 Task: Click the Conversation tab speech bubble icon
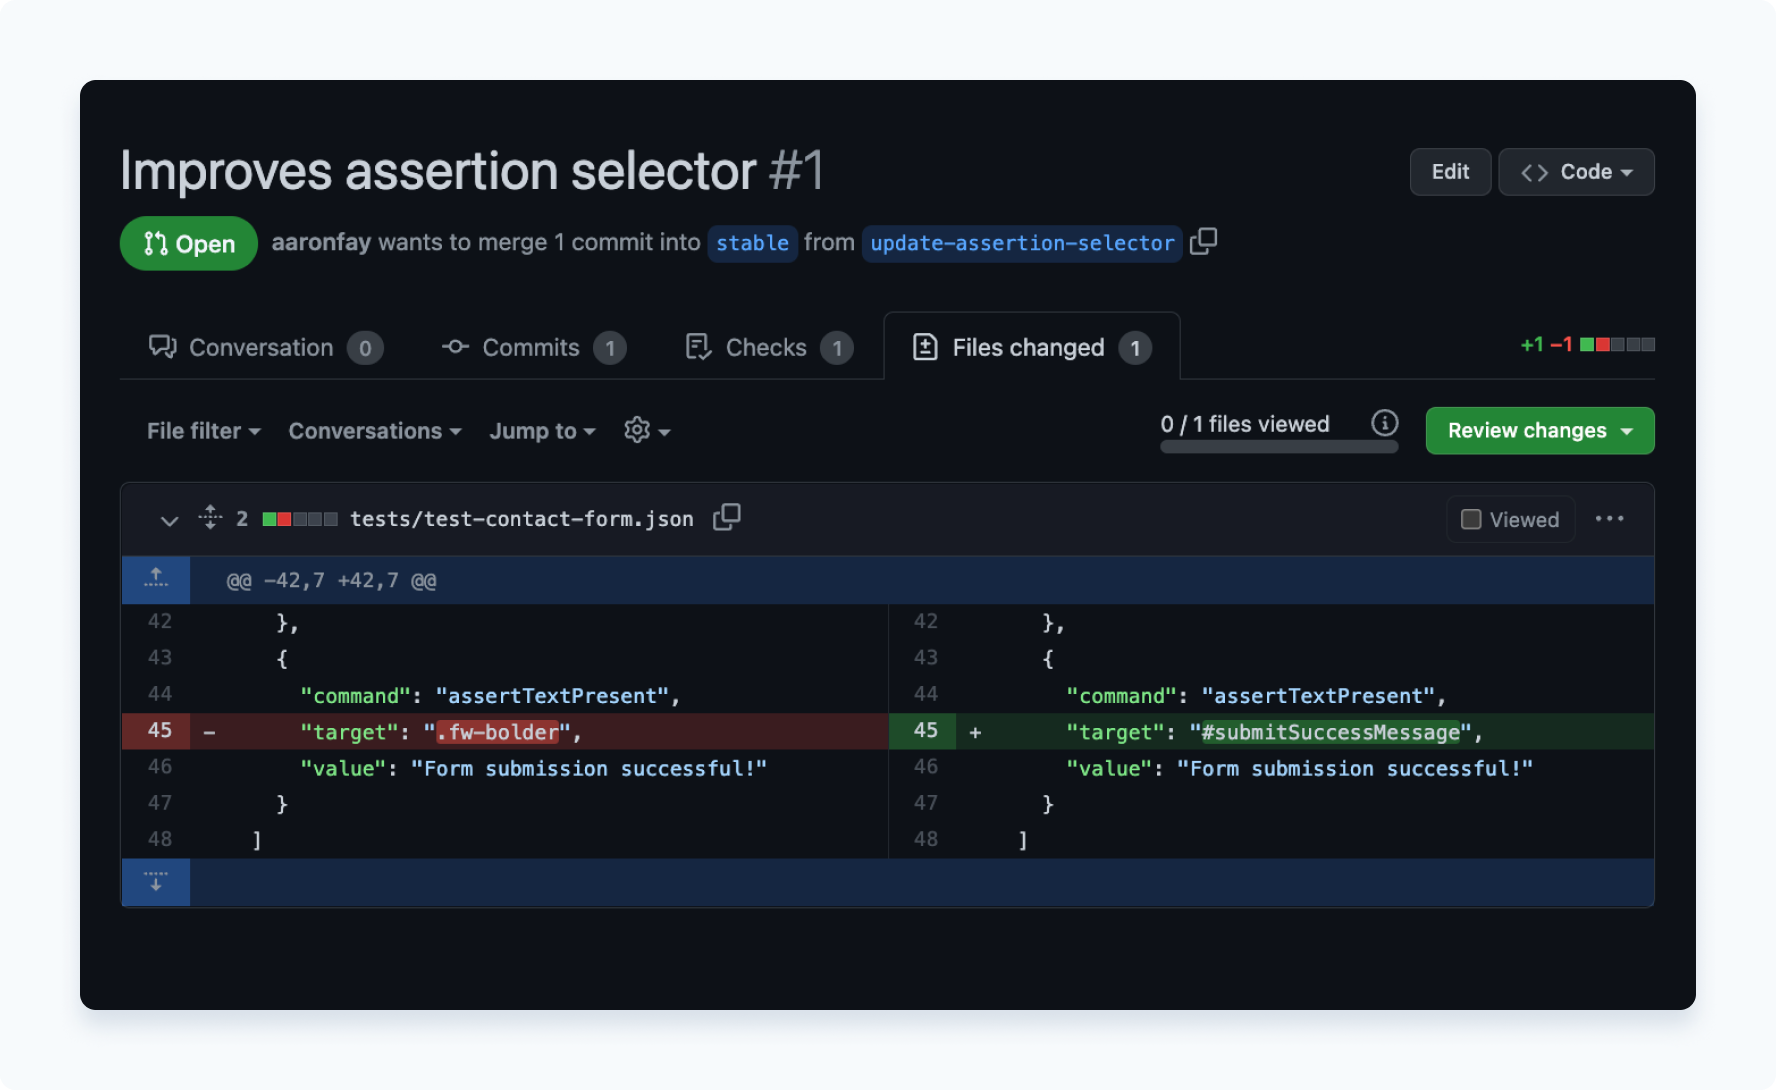click(162, 347)
